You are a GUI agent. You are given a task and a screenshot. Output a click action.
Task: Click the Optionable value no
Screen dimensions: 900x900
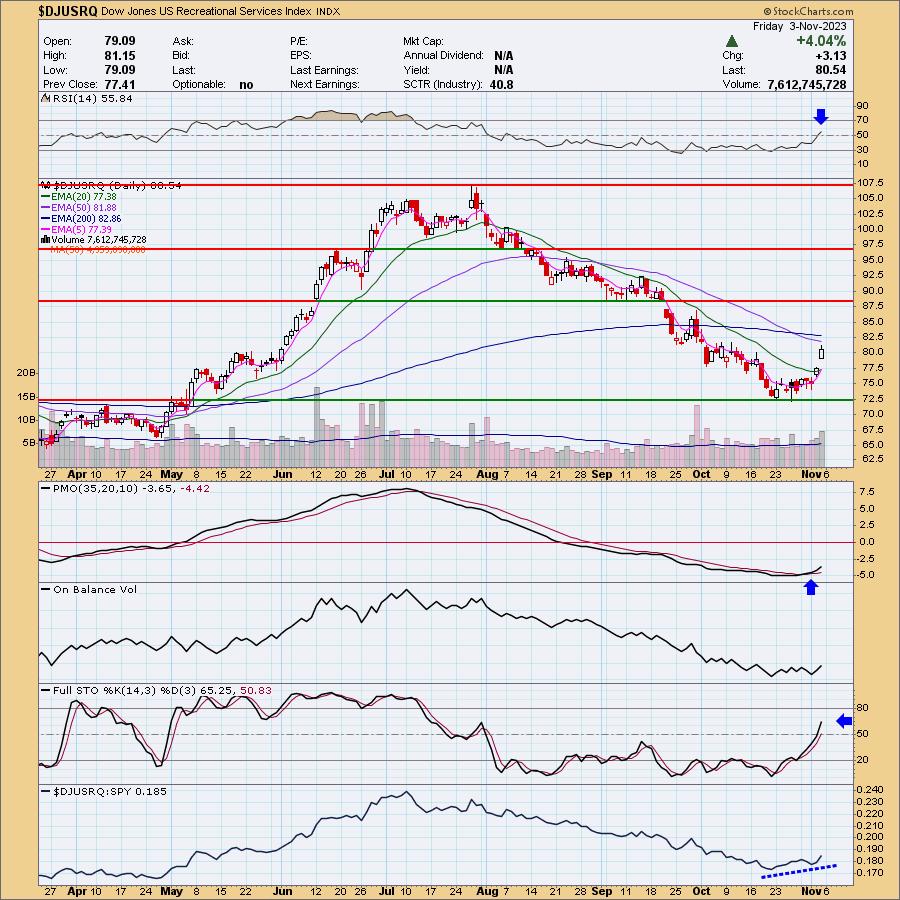tap(246, 85)
